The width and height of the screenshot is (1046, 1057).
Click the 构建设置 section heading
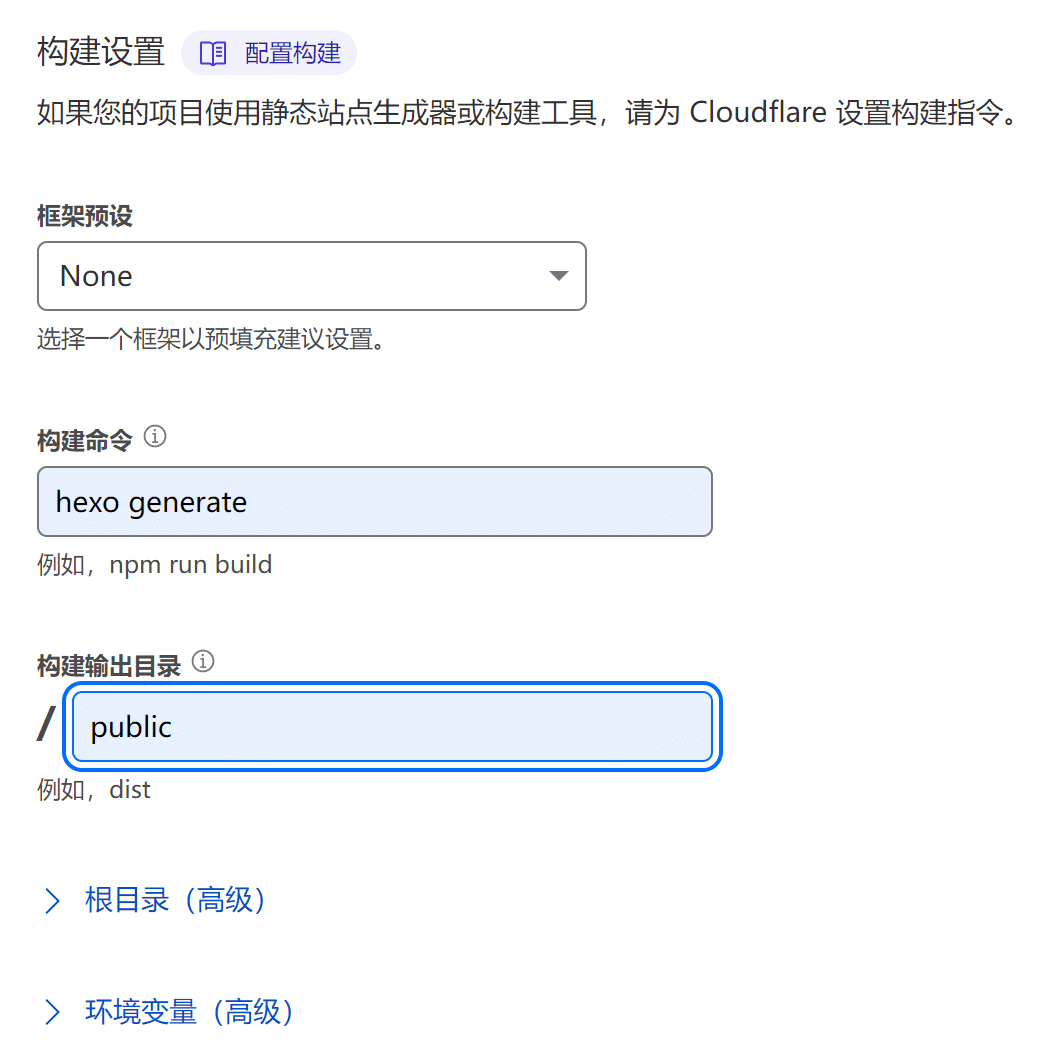click(101, 52)
